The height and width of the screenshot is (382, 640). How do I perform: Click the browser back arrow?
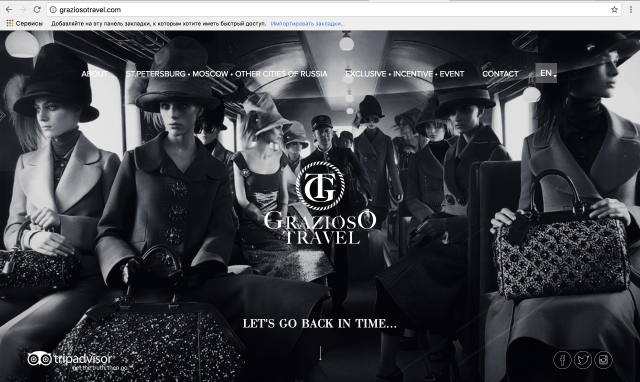tap(9, 9)
